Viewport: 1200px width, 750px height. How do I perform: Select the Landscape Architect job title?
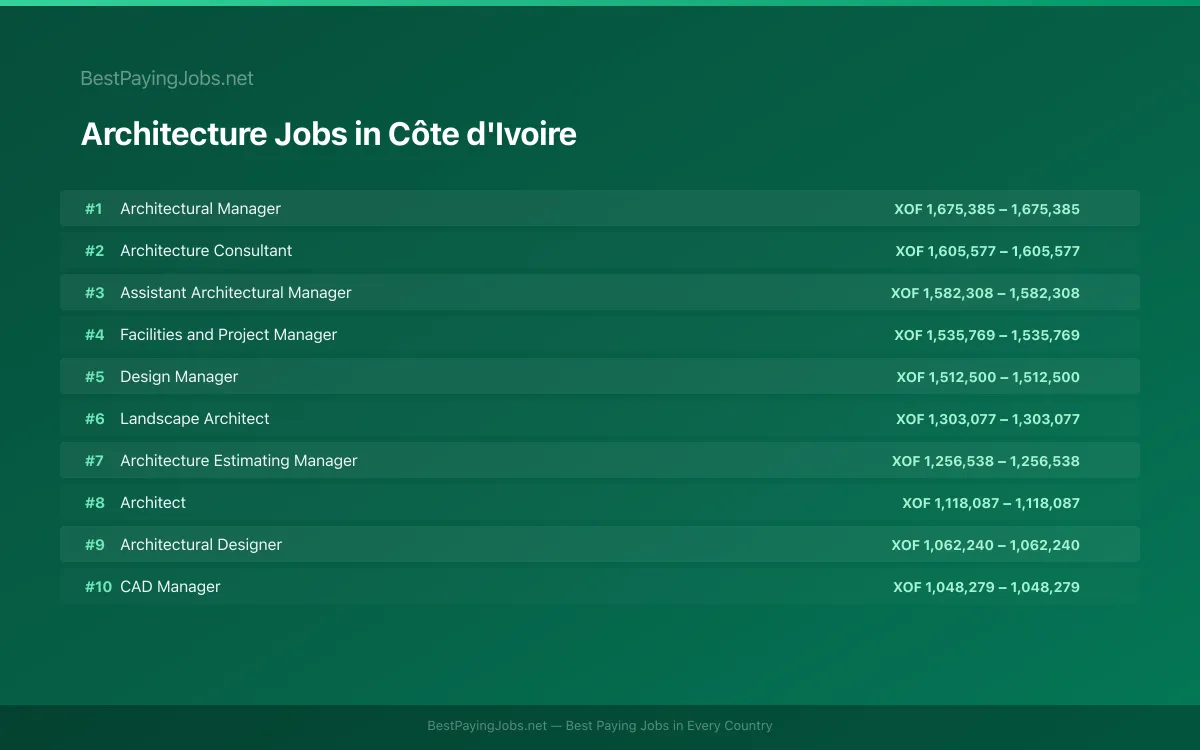pos(195,419)
